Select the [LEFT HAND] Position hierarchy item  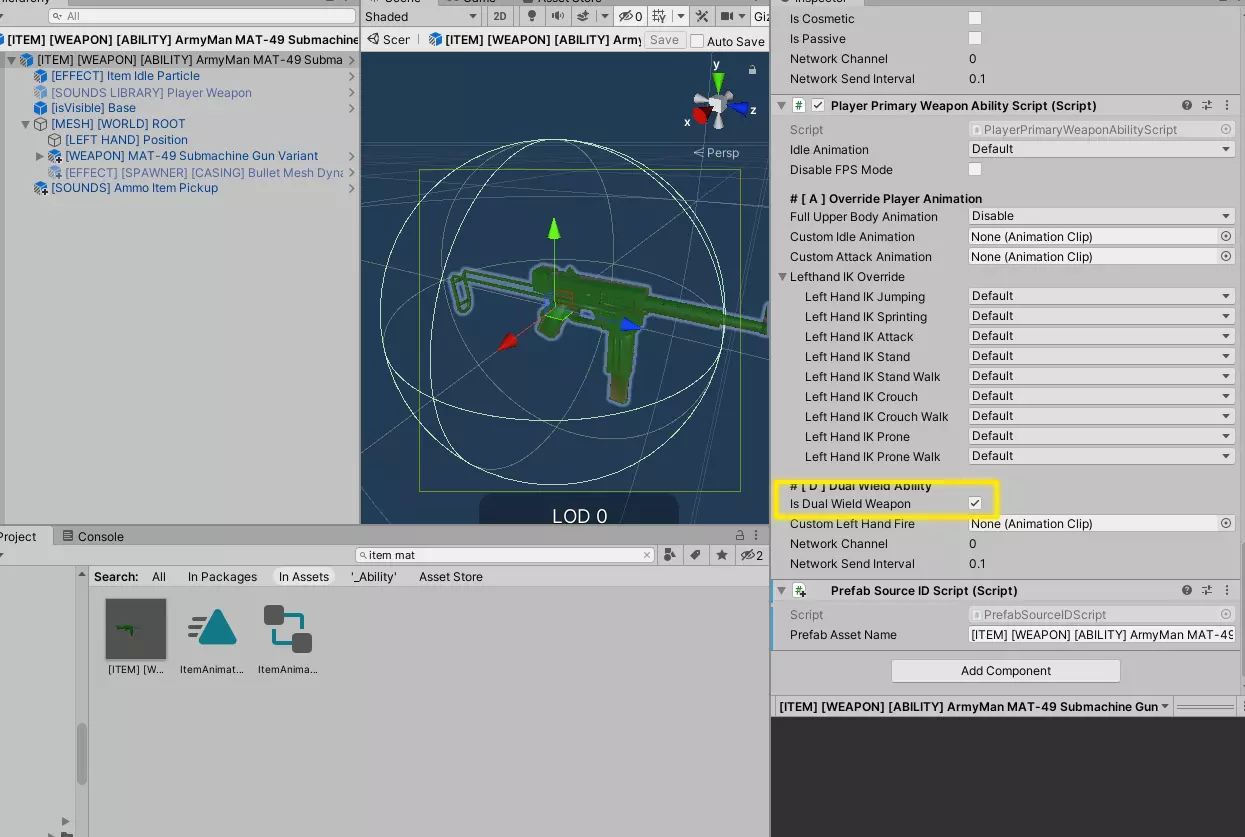[x=126, y=140]
